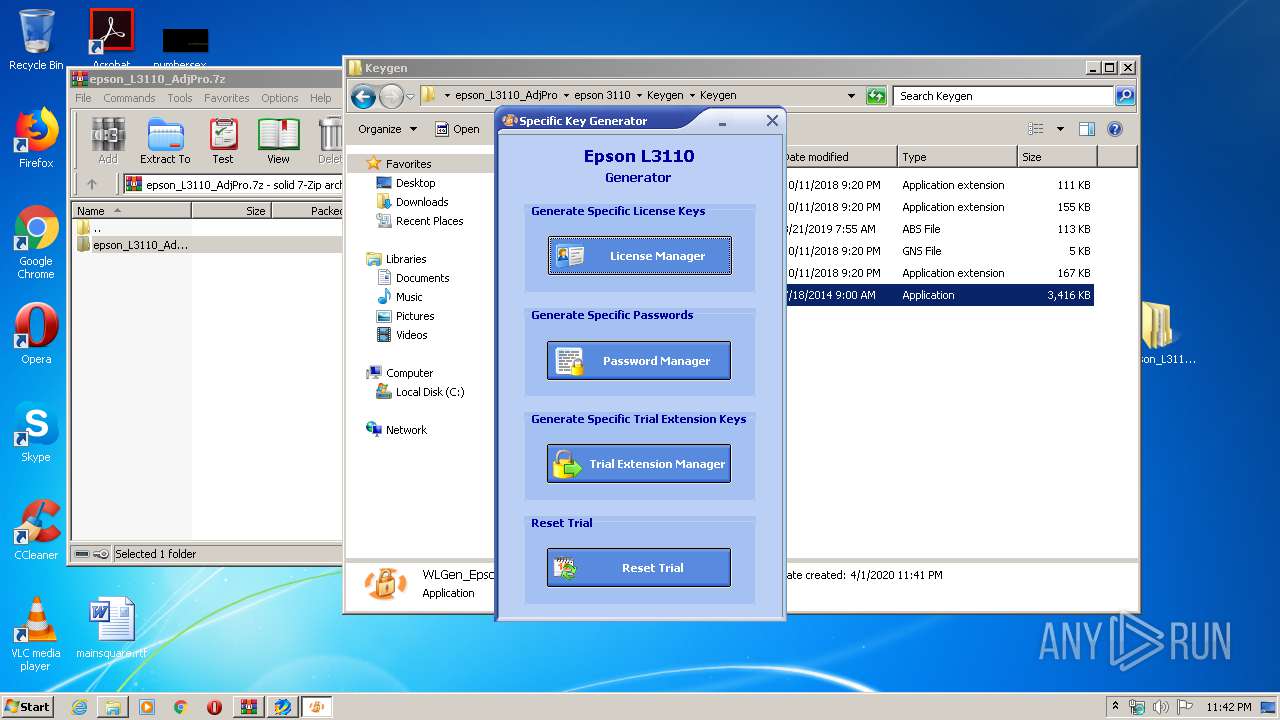The height and width of the screenshot is (720, 1280).
Task: Select Desktop in navigation pane
Action: 415,183
